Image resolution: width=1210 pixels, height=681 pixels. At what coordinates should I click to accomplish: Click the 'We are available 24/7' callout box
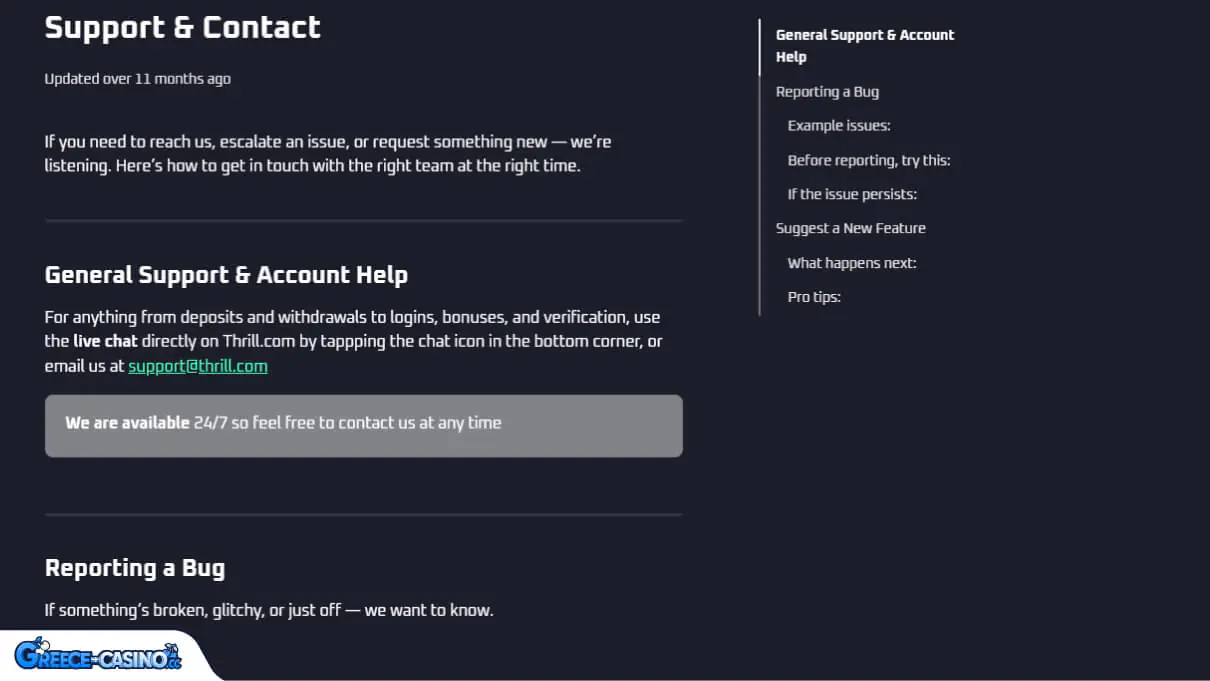[364, 426]
